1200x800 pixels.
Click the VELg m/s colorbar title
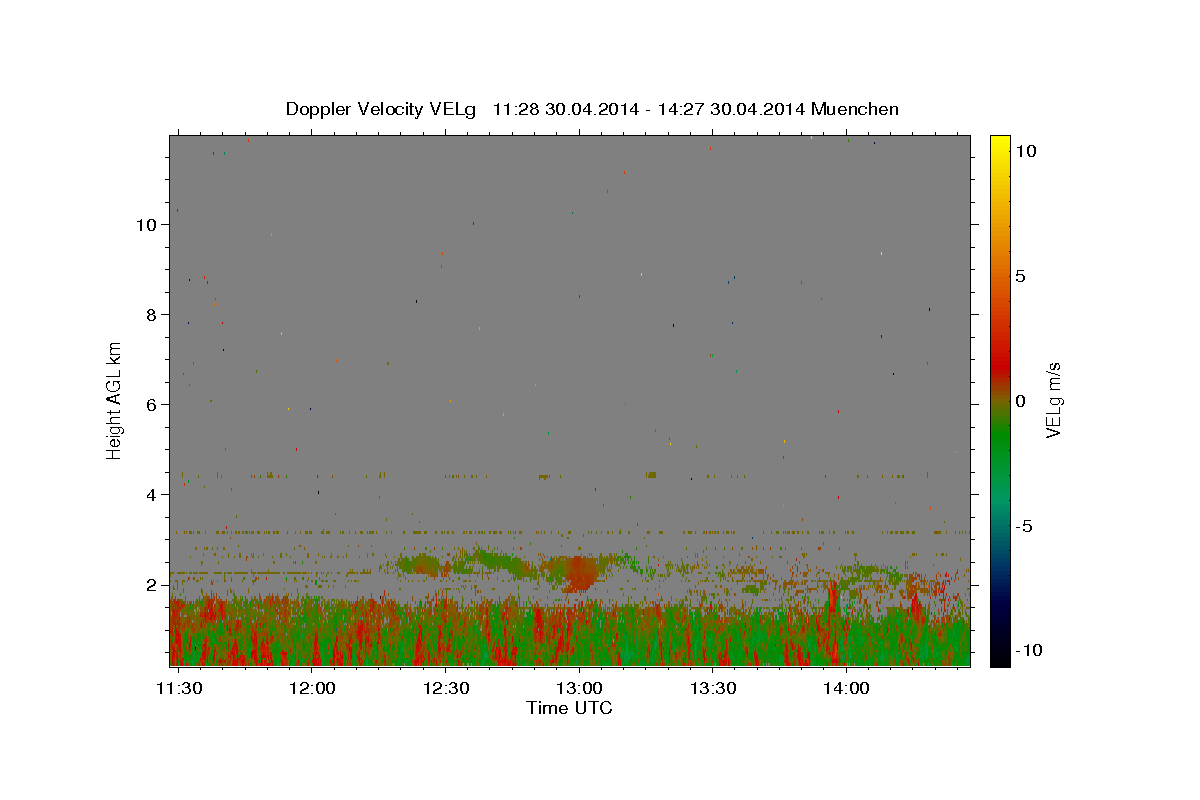click(1053, 401)
